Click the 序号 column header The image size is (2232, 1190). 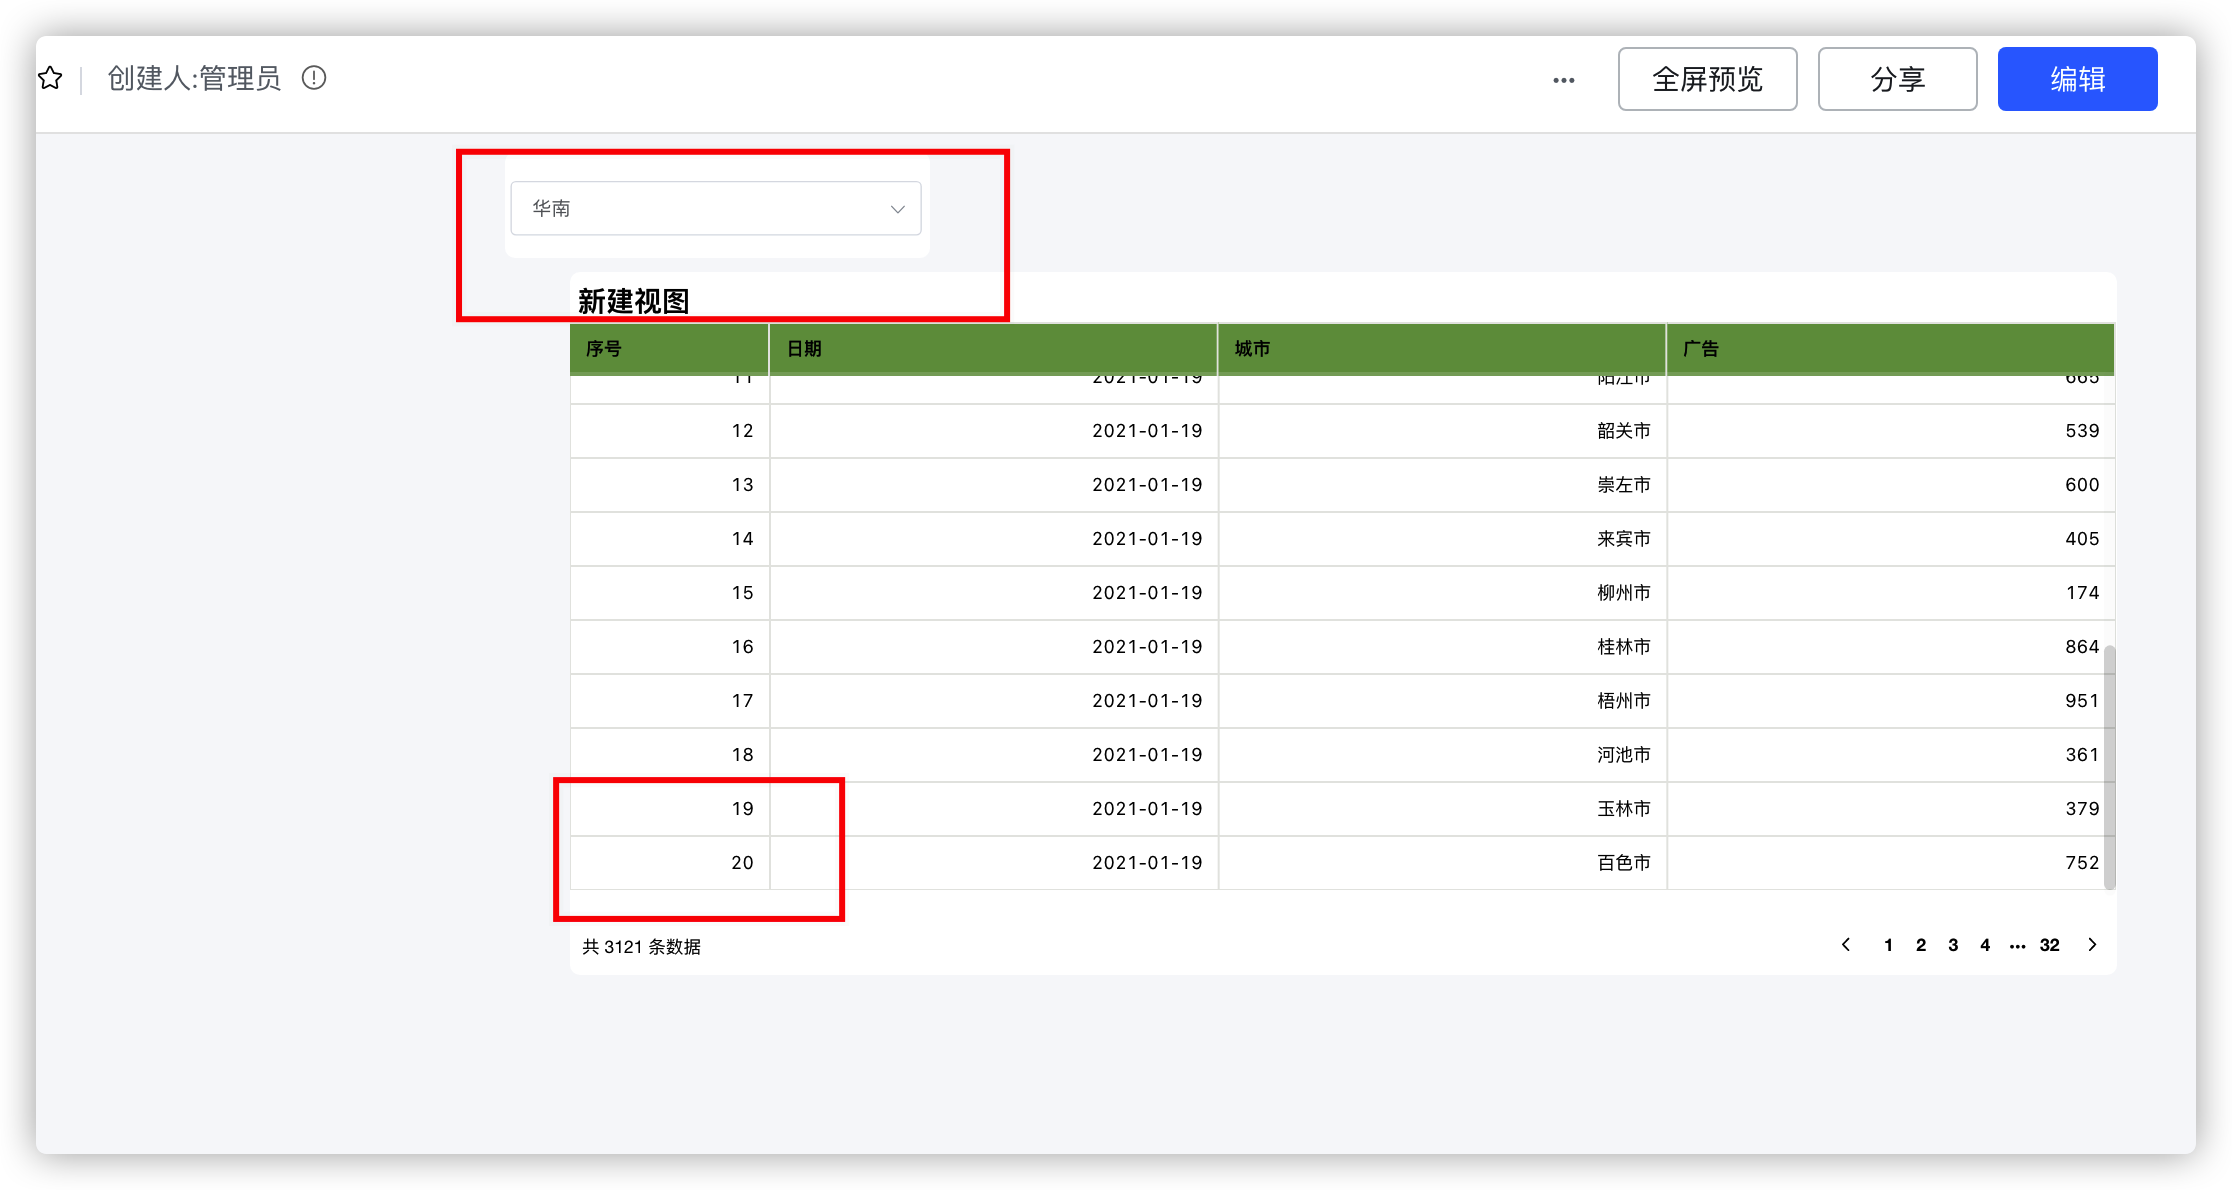(x=669, y=349)
